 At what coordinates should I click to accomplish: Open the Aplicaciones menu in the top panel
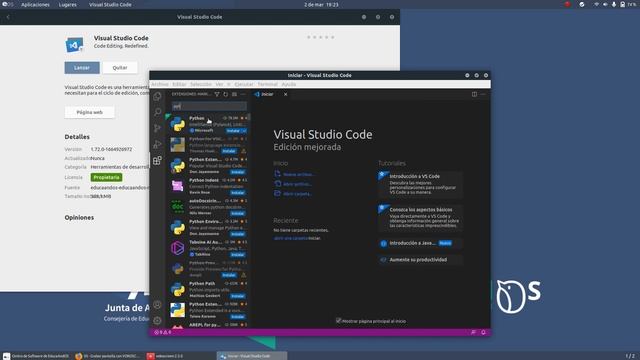(x=35, y=4)
